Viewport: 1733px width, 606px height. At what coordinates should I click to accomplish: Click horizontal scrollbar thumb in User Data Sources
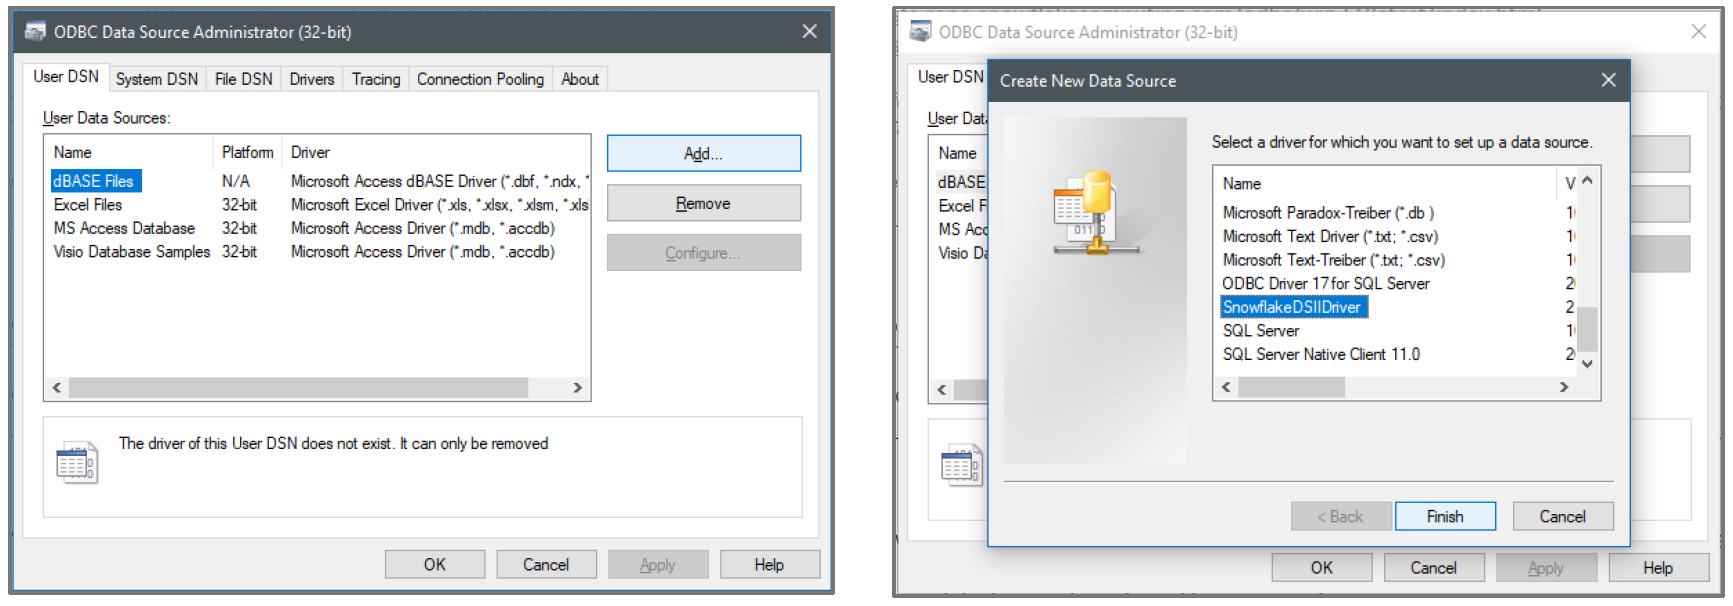click(x=299, y=387)
